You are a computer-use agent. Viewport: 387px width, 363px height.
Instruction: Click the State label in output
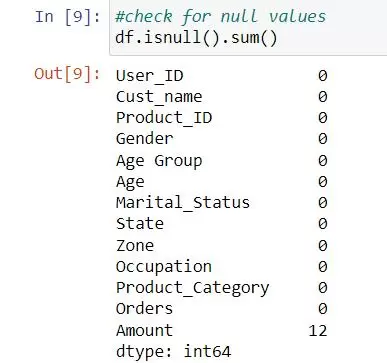point(140,223)
